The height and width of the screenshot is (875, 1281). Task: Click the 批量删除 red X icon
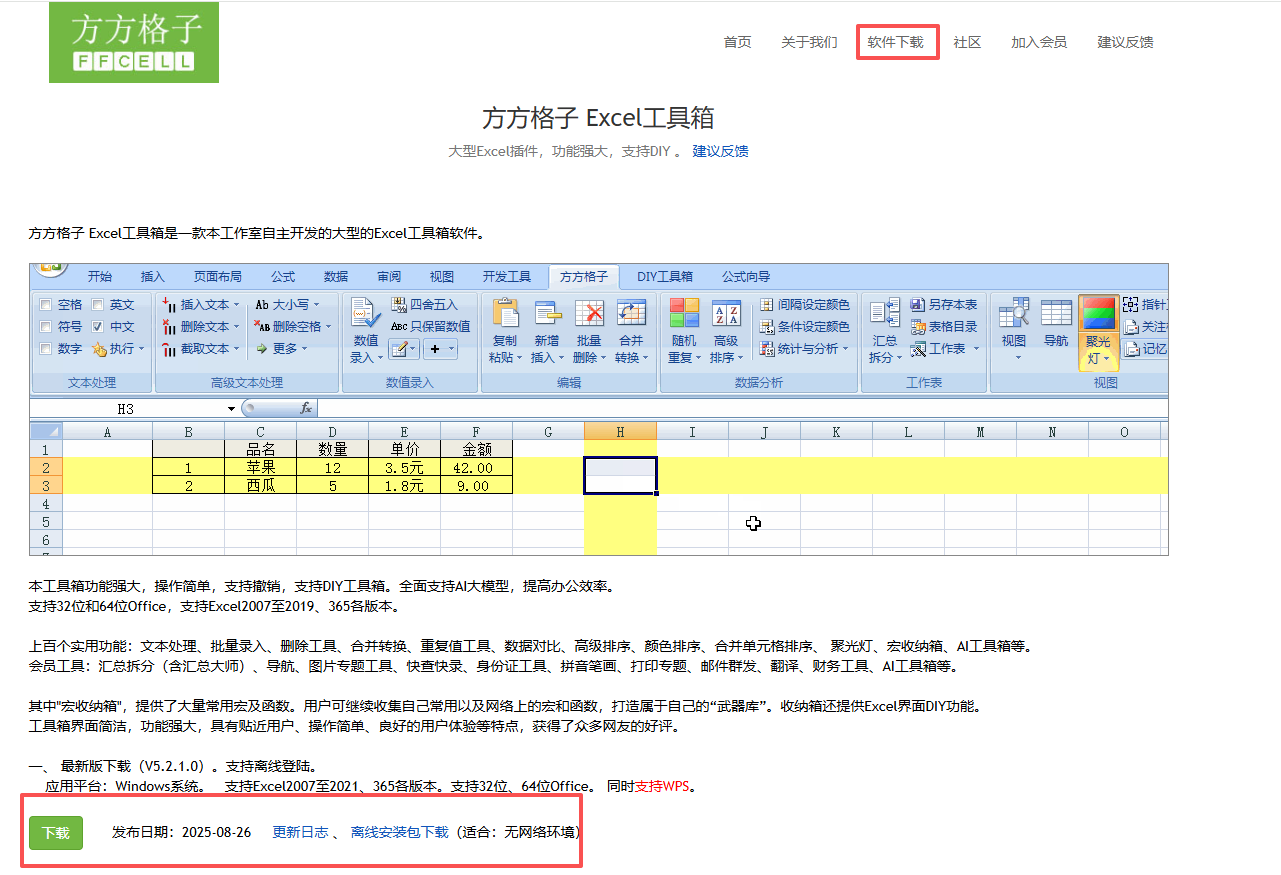589,313
